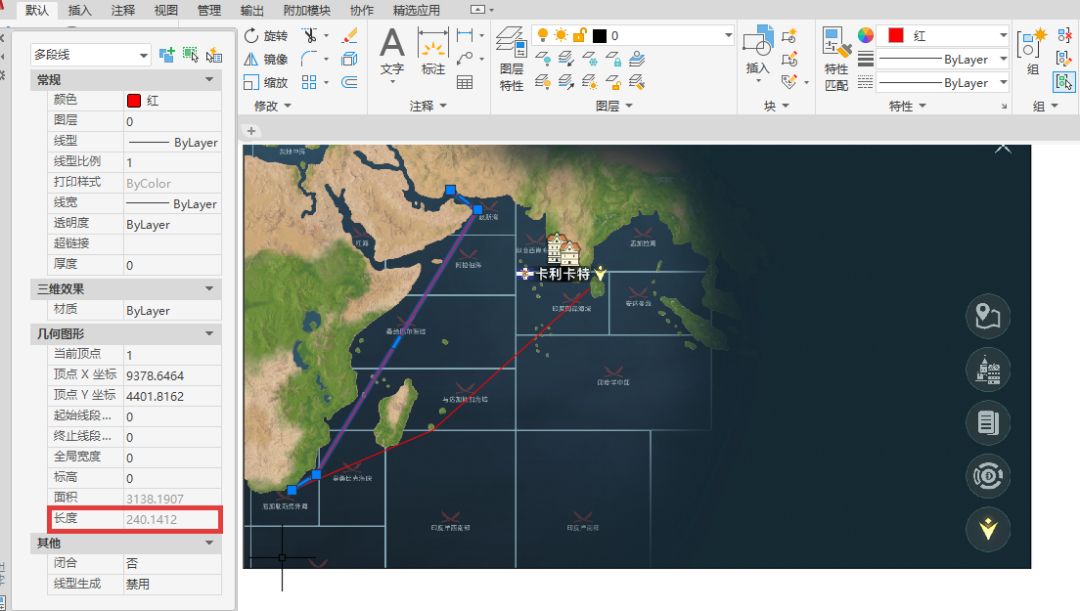Open the 红 color dropdown in ribbon
The image size is (1080, 611).
point(1003,35)
